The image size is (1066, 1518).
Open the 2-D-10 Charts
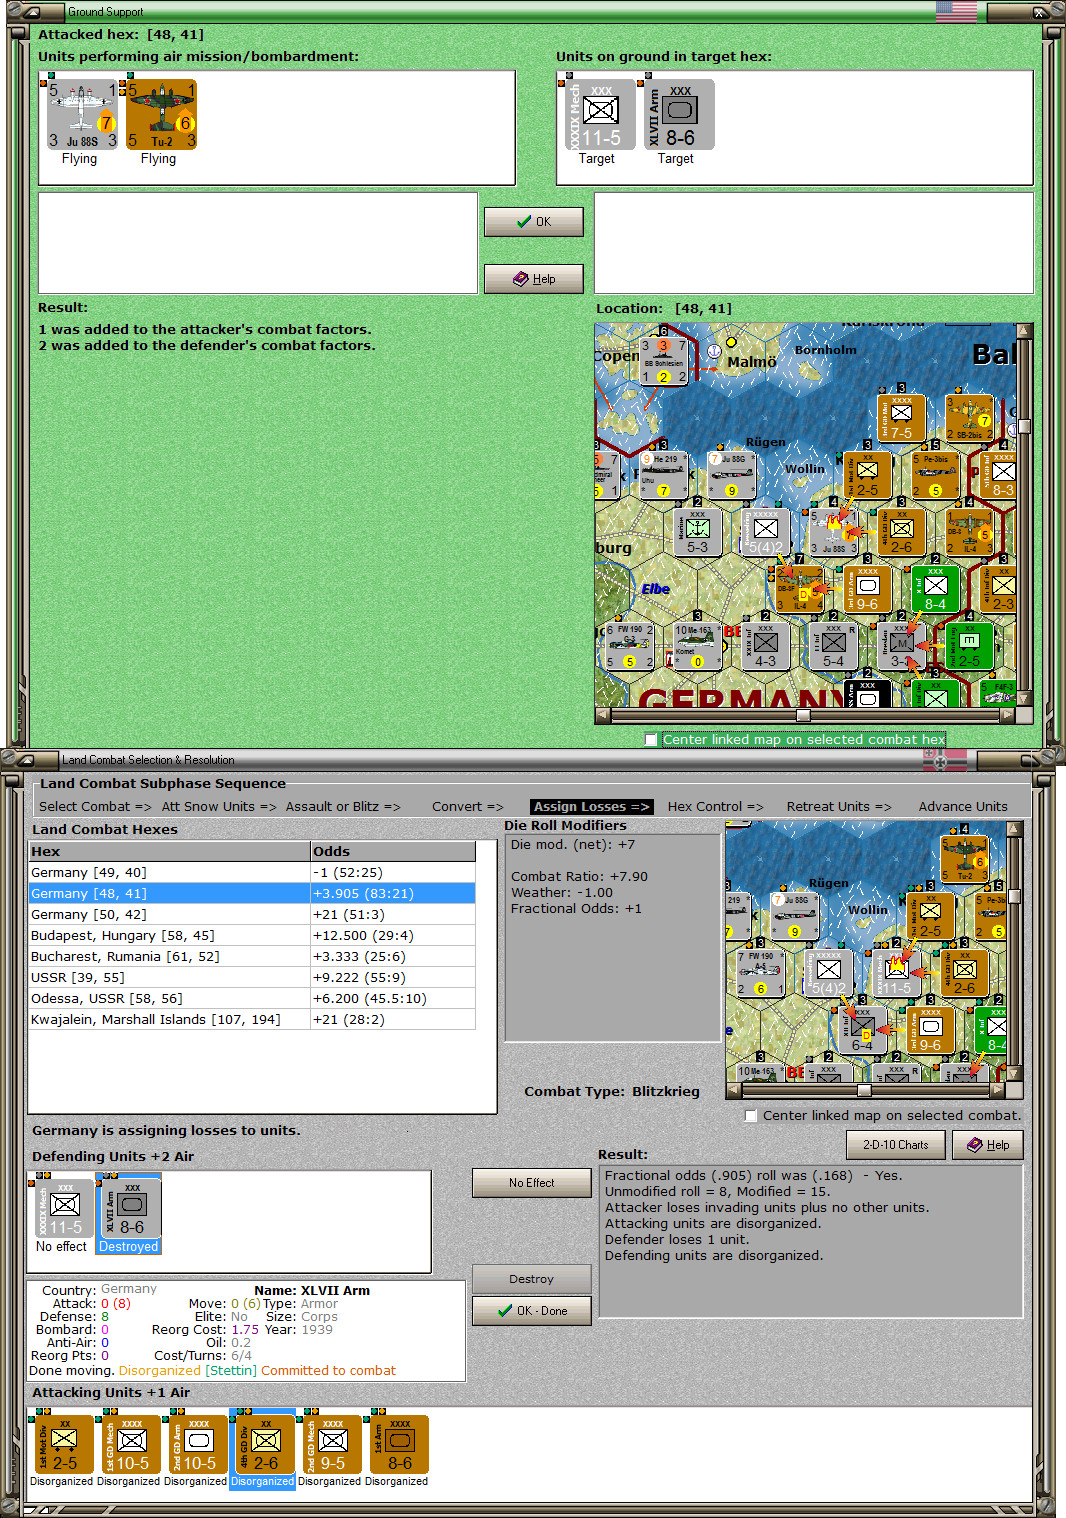click(896, 1145)
